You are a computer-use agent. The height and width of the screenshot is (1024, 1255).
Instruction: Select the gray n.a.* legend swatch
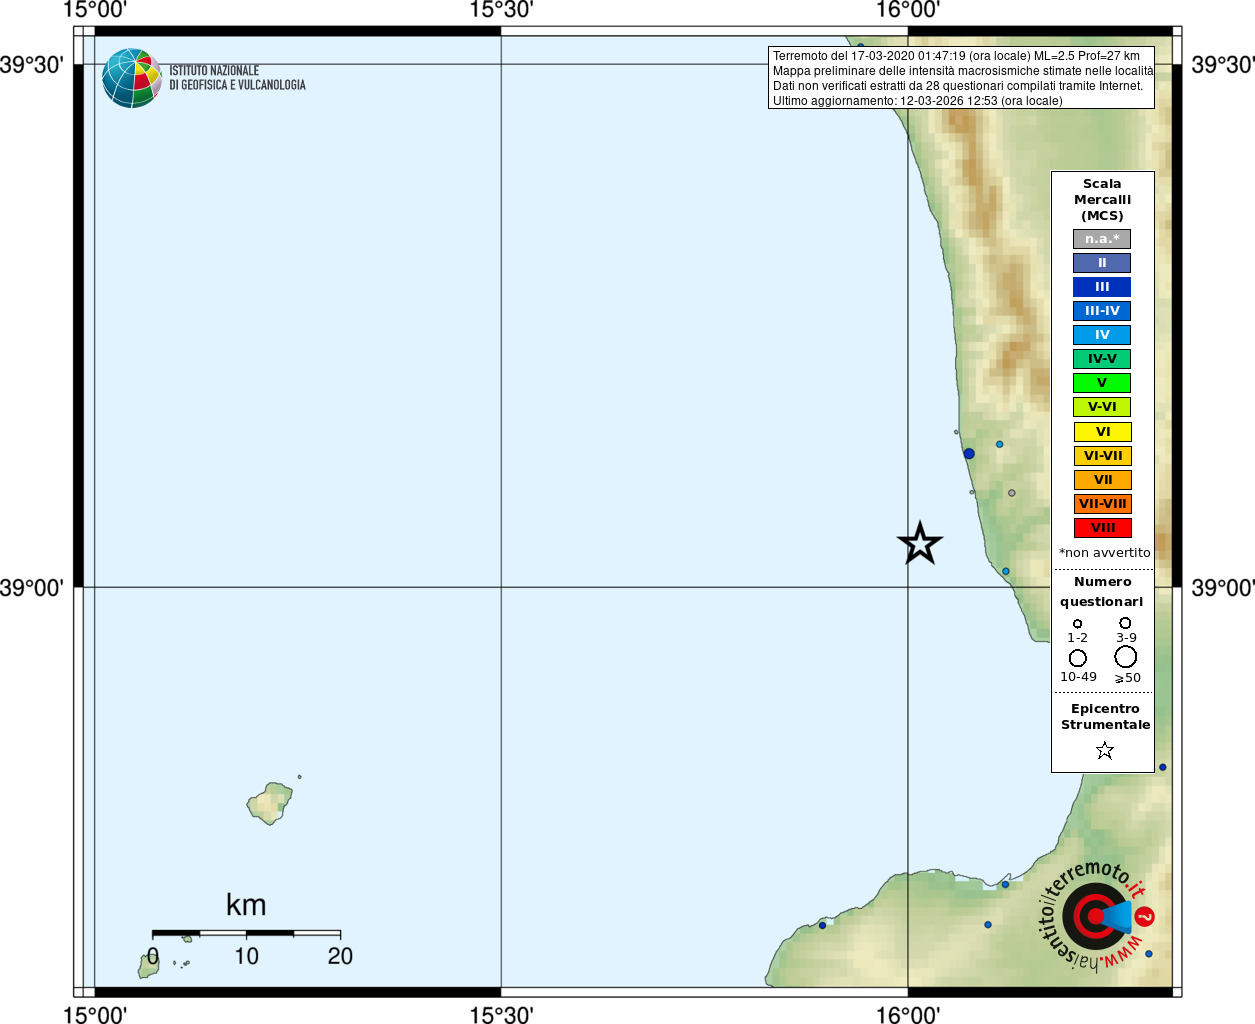pyautogui.click(x=1102, y=239)
